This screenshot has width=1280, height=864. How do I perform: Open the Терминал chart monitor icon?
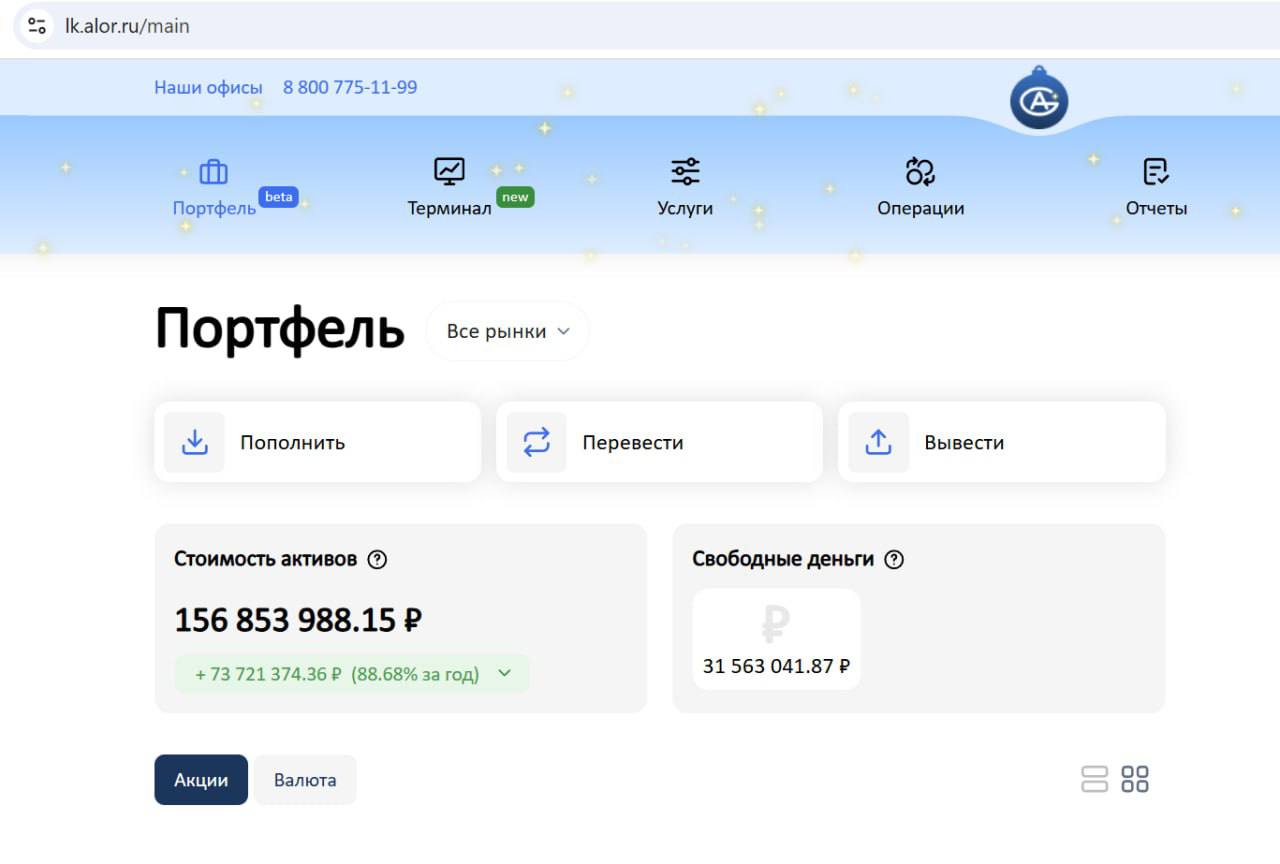449,171
